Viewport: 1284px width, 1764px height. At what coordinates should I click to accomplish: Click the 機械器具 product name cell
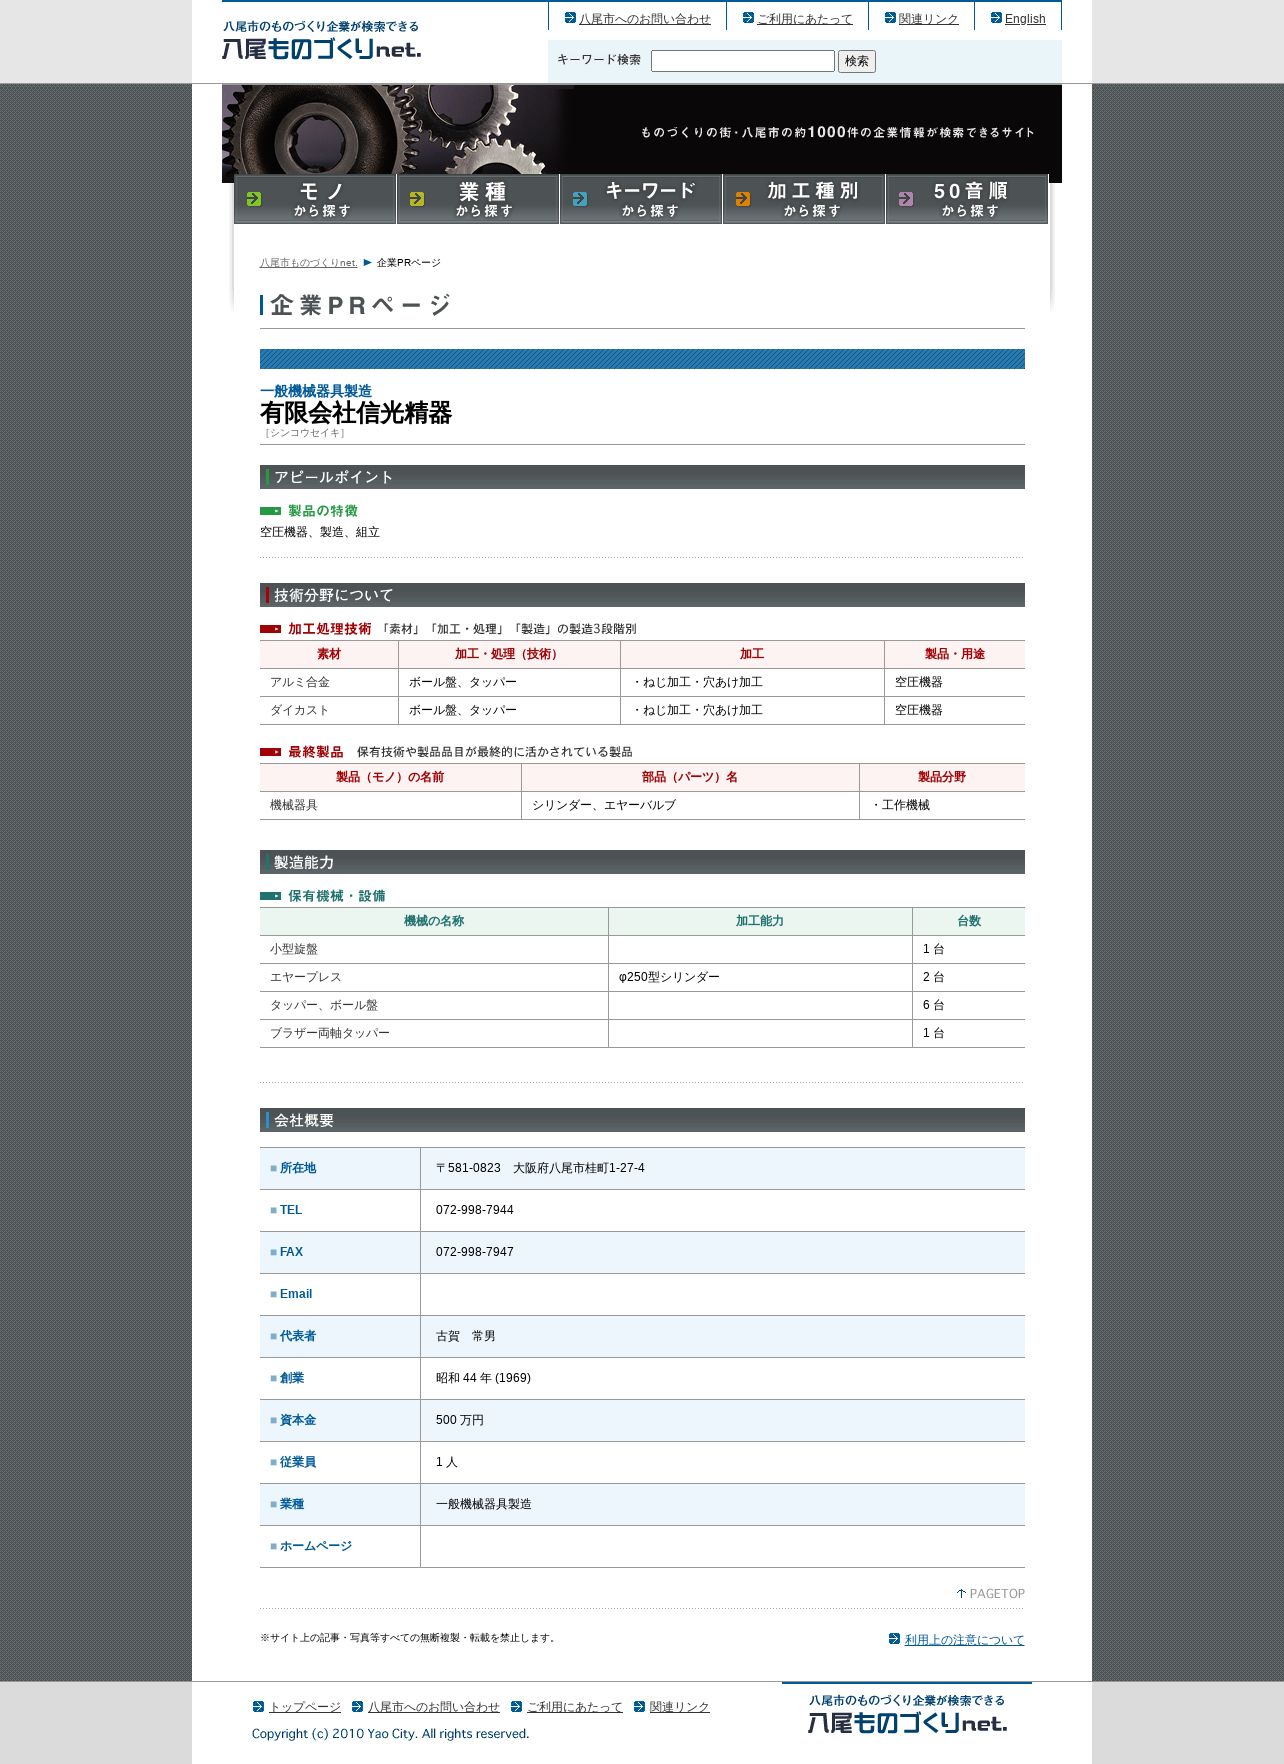[390, 805]
